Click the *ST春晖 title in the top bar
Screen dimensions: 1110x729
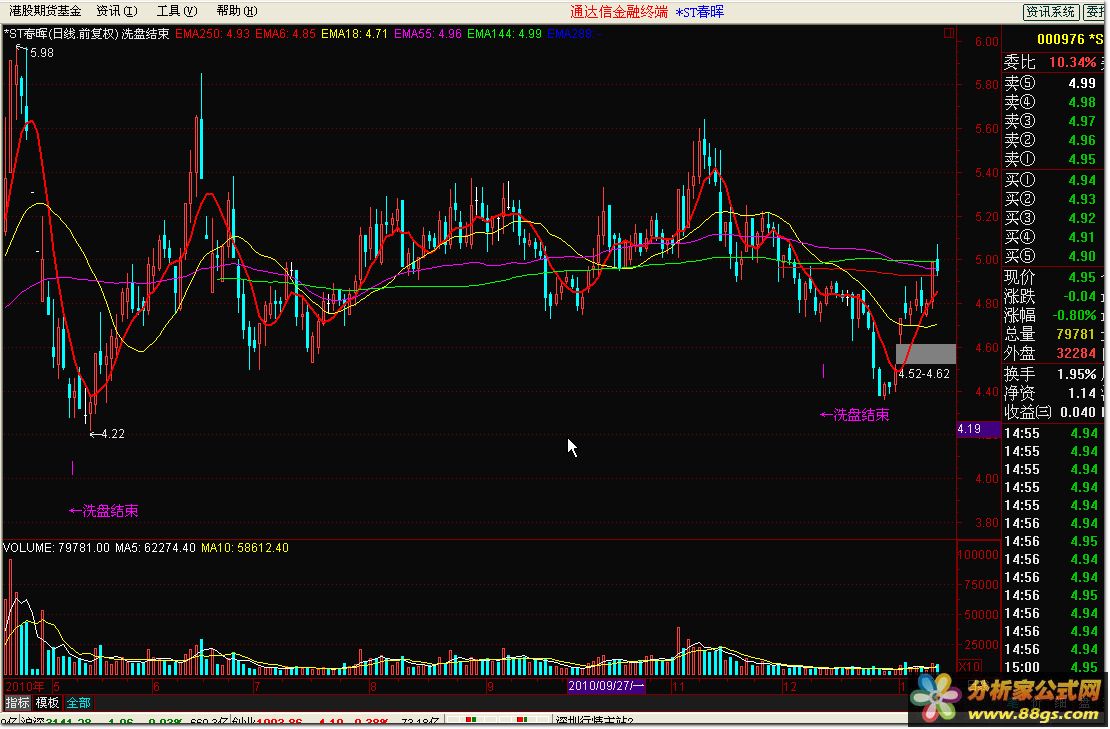(x=699, y=12)
